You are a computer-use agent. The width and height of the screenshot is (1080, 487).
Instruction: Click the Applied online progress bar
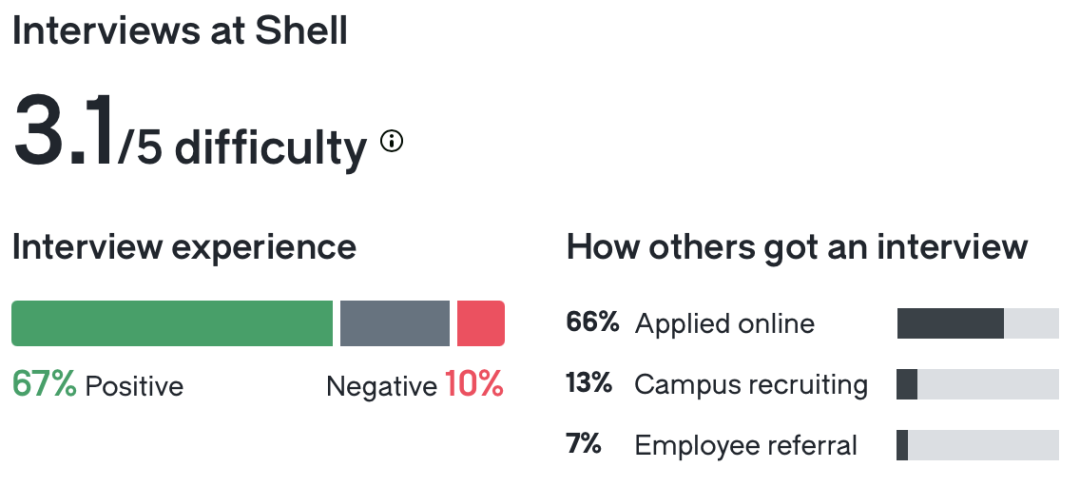click(x=977, y=324)
